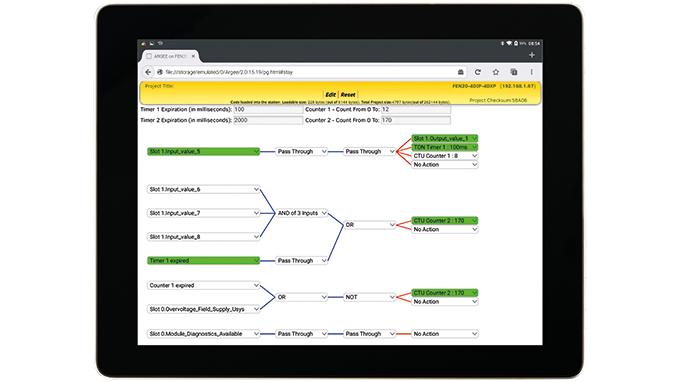Viewport: 680px width, 382px height.
Task: Open TON Timer 1 : 100ms action dropdown
Action: (445, 147)
